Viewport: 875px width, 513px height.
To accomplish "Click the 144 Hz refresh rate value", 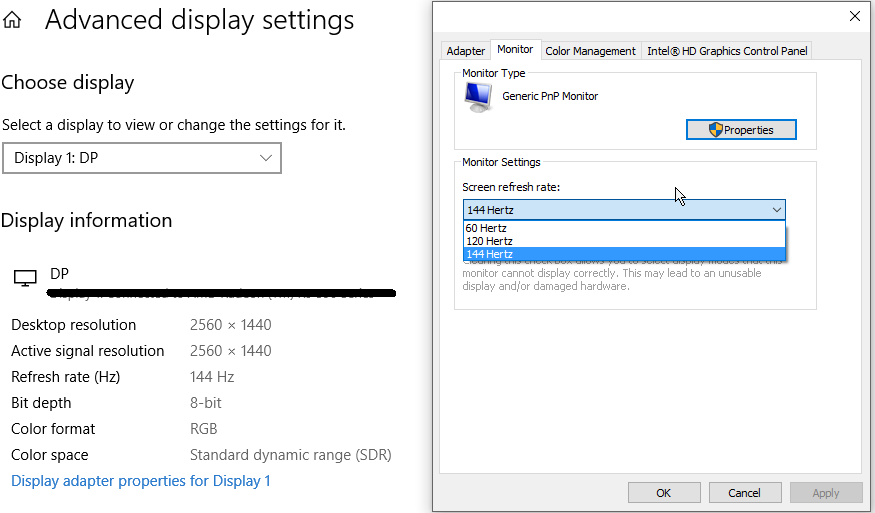I will pyautogui.click(x=212, y=377).
